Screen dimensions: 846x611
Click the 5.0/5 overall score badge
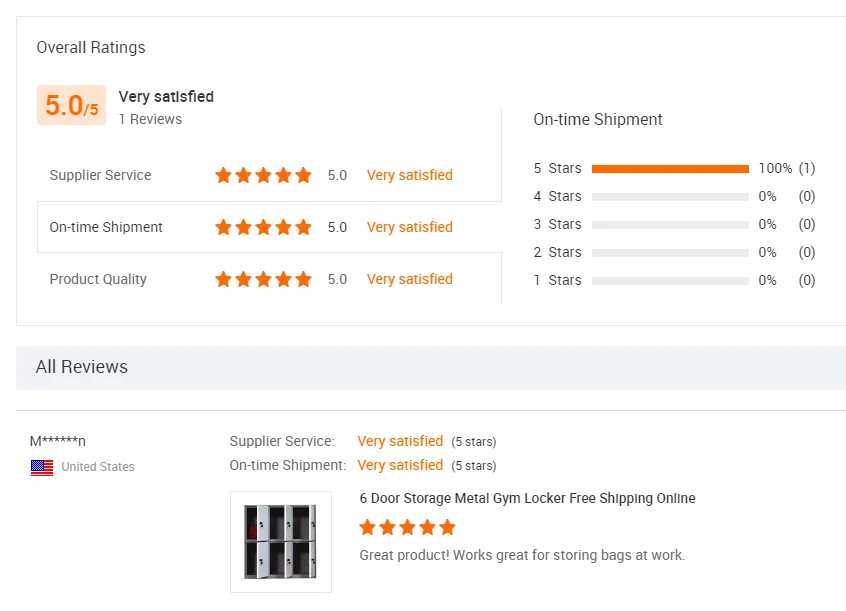tap(71, 105)
